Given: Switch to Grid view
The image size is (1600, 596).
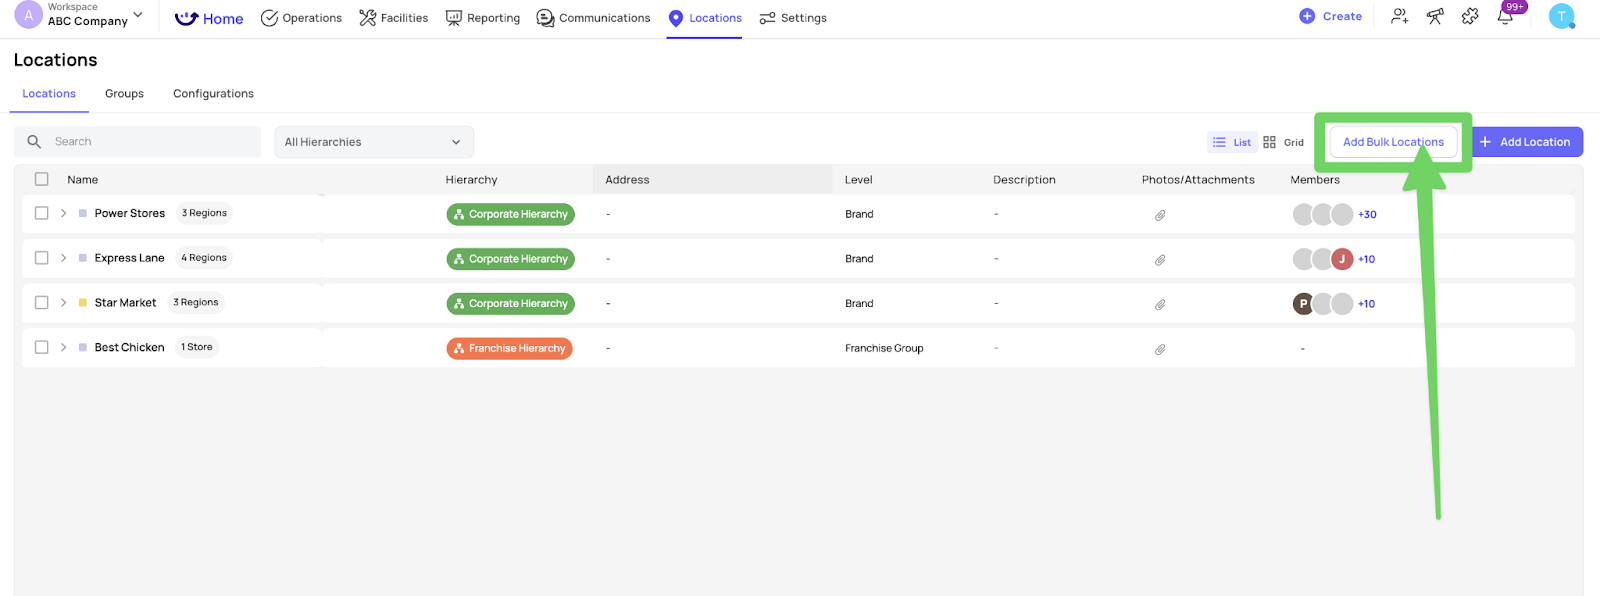Looking at the screenshot, I should [1283, 142].
